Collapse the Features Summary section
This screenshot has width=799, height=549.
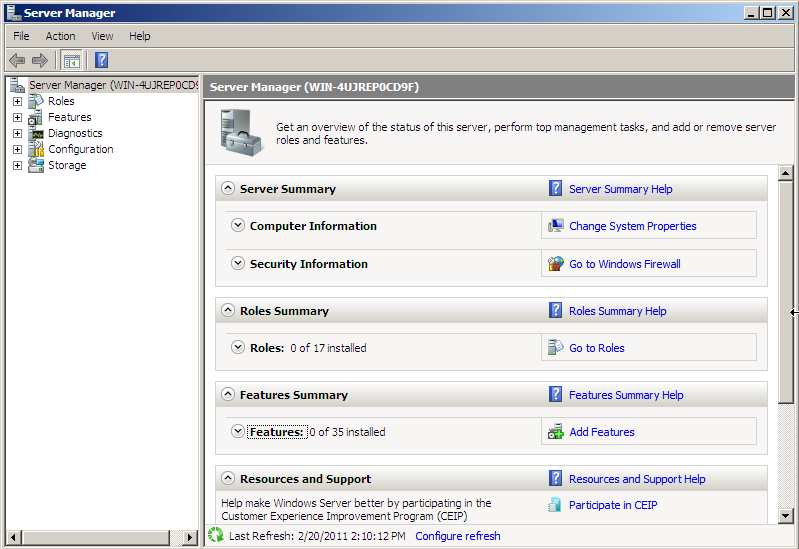pos(228,394)
